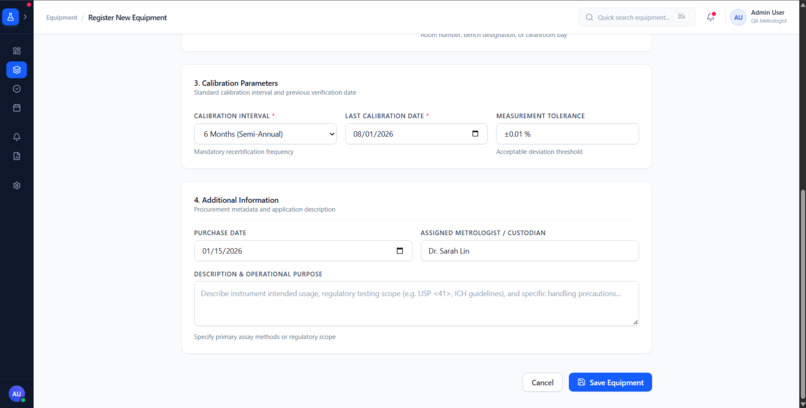The image size is (806, 408).
Task: Click the Last Calibration Date field
Action: coord(416,134)
